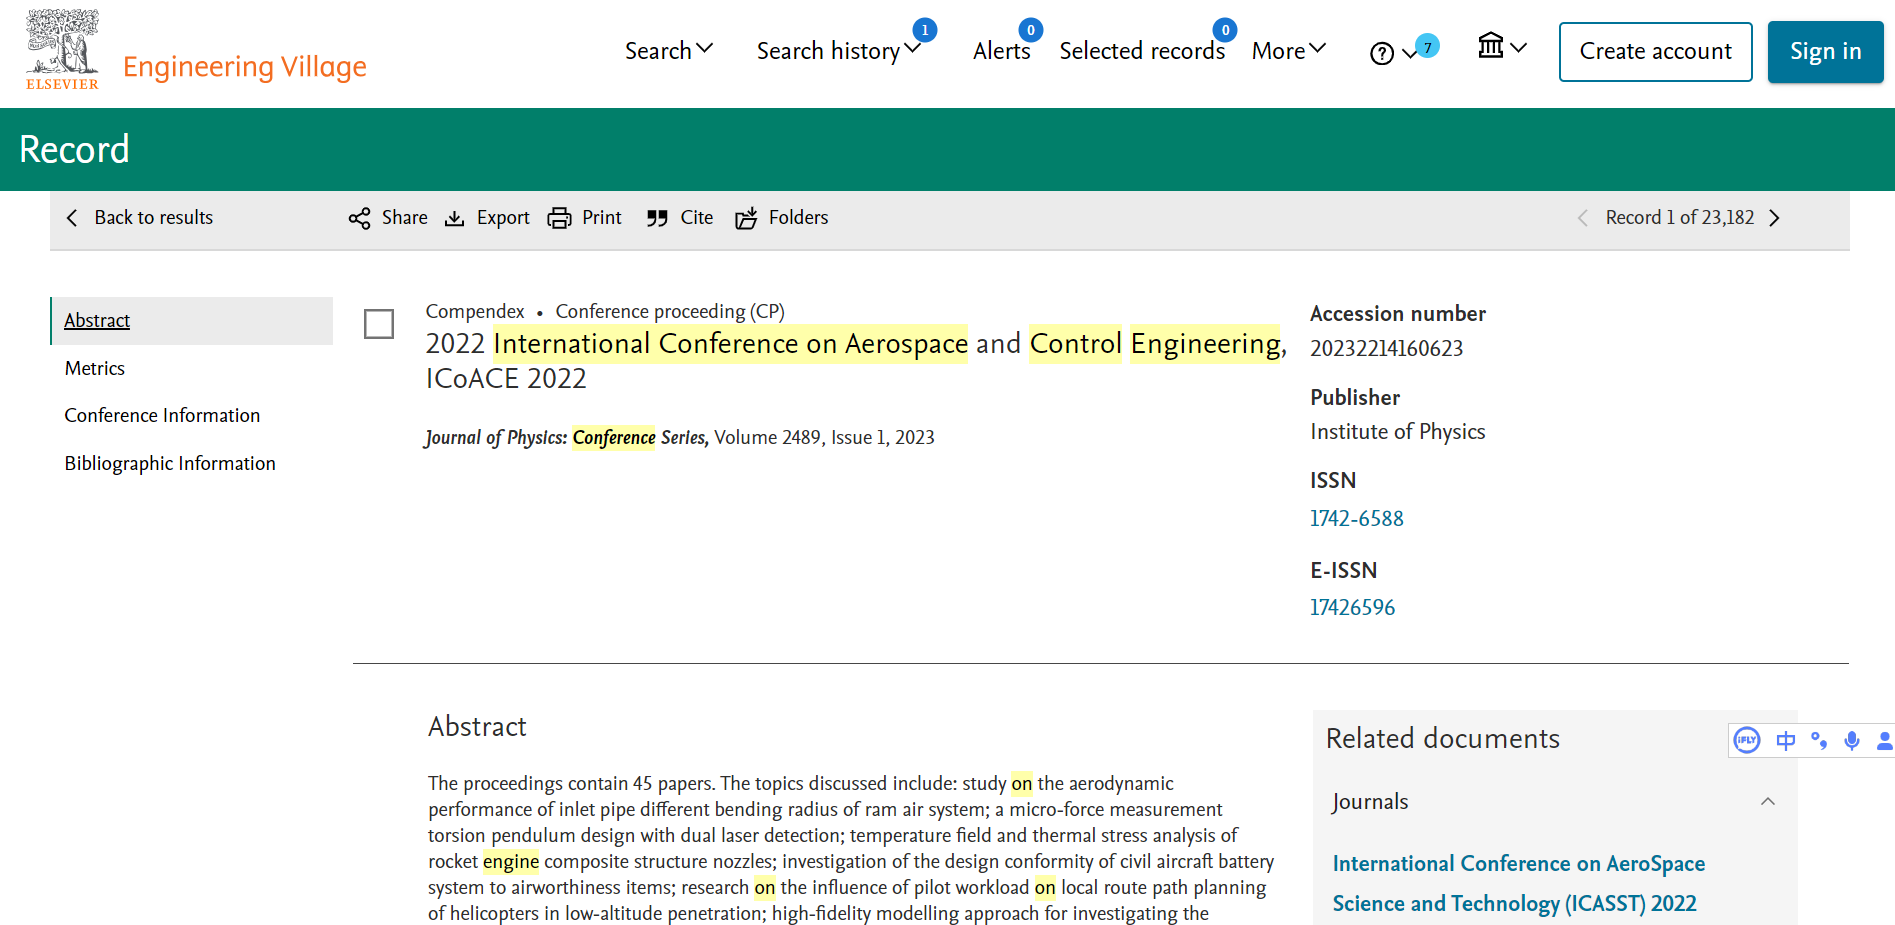Tick the record selection checkbox
1895x925 pixels.
pyautogui.click(x=379, y=324)
